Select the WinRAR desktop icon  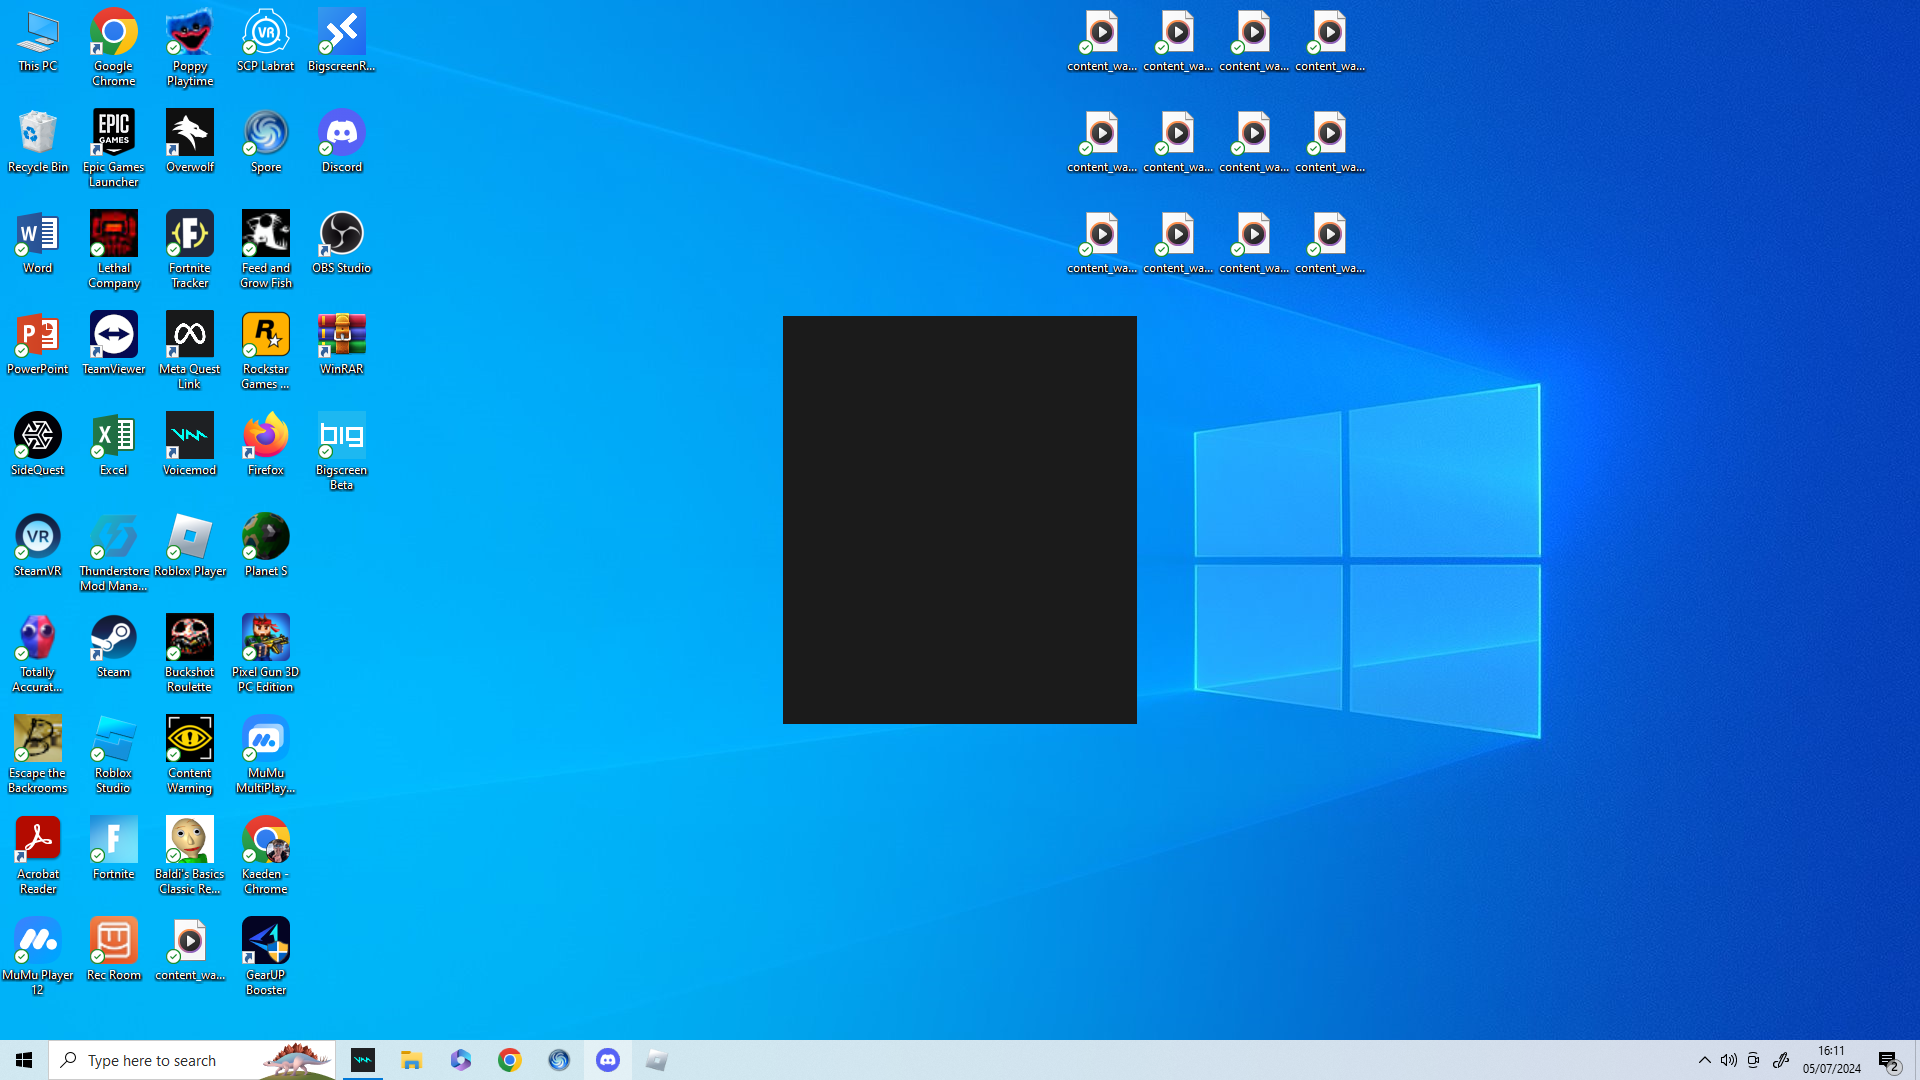[x=341, y=343]
